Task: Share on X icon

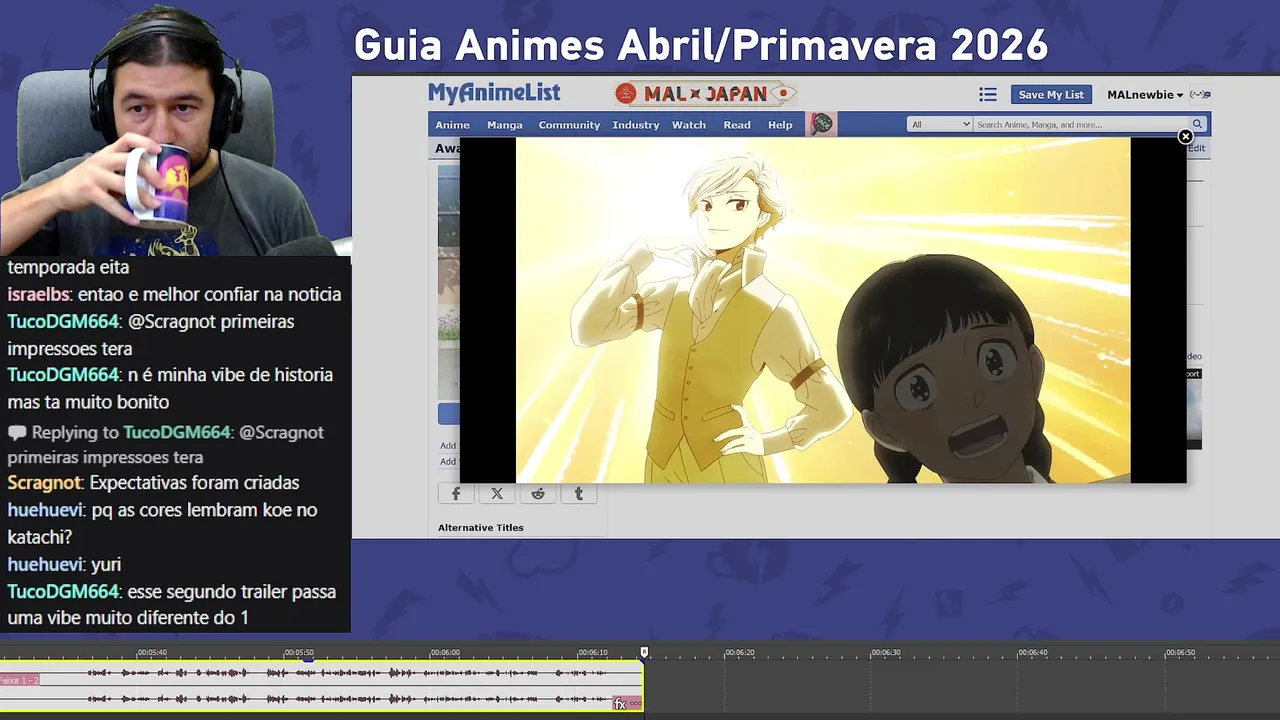Action: (x=497, y=494)
